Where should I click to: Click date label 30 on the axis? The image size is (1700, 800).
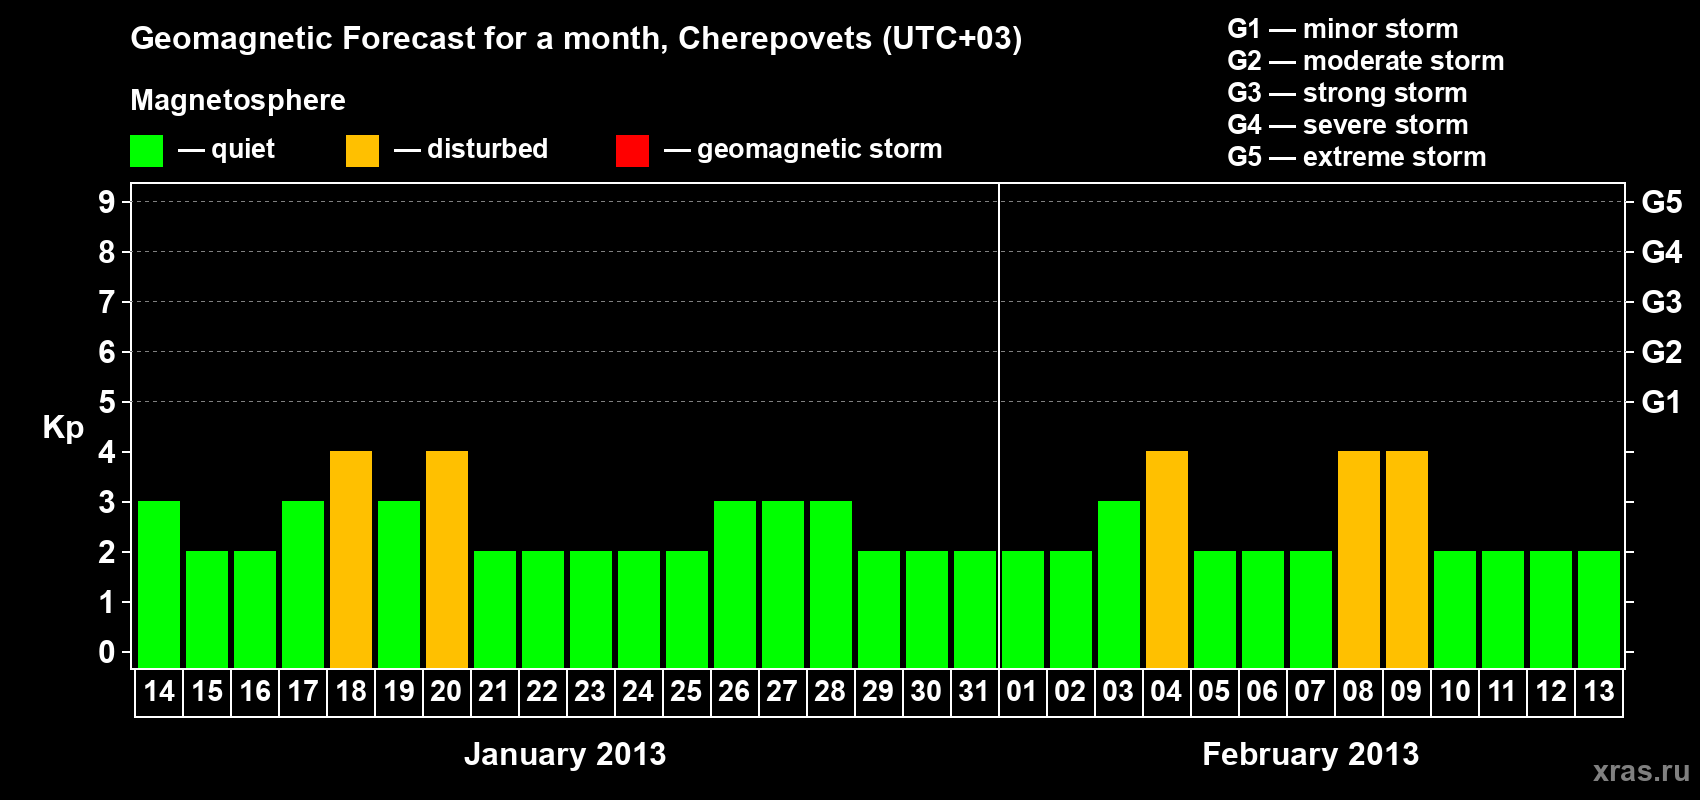926,692
